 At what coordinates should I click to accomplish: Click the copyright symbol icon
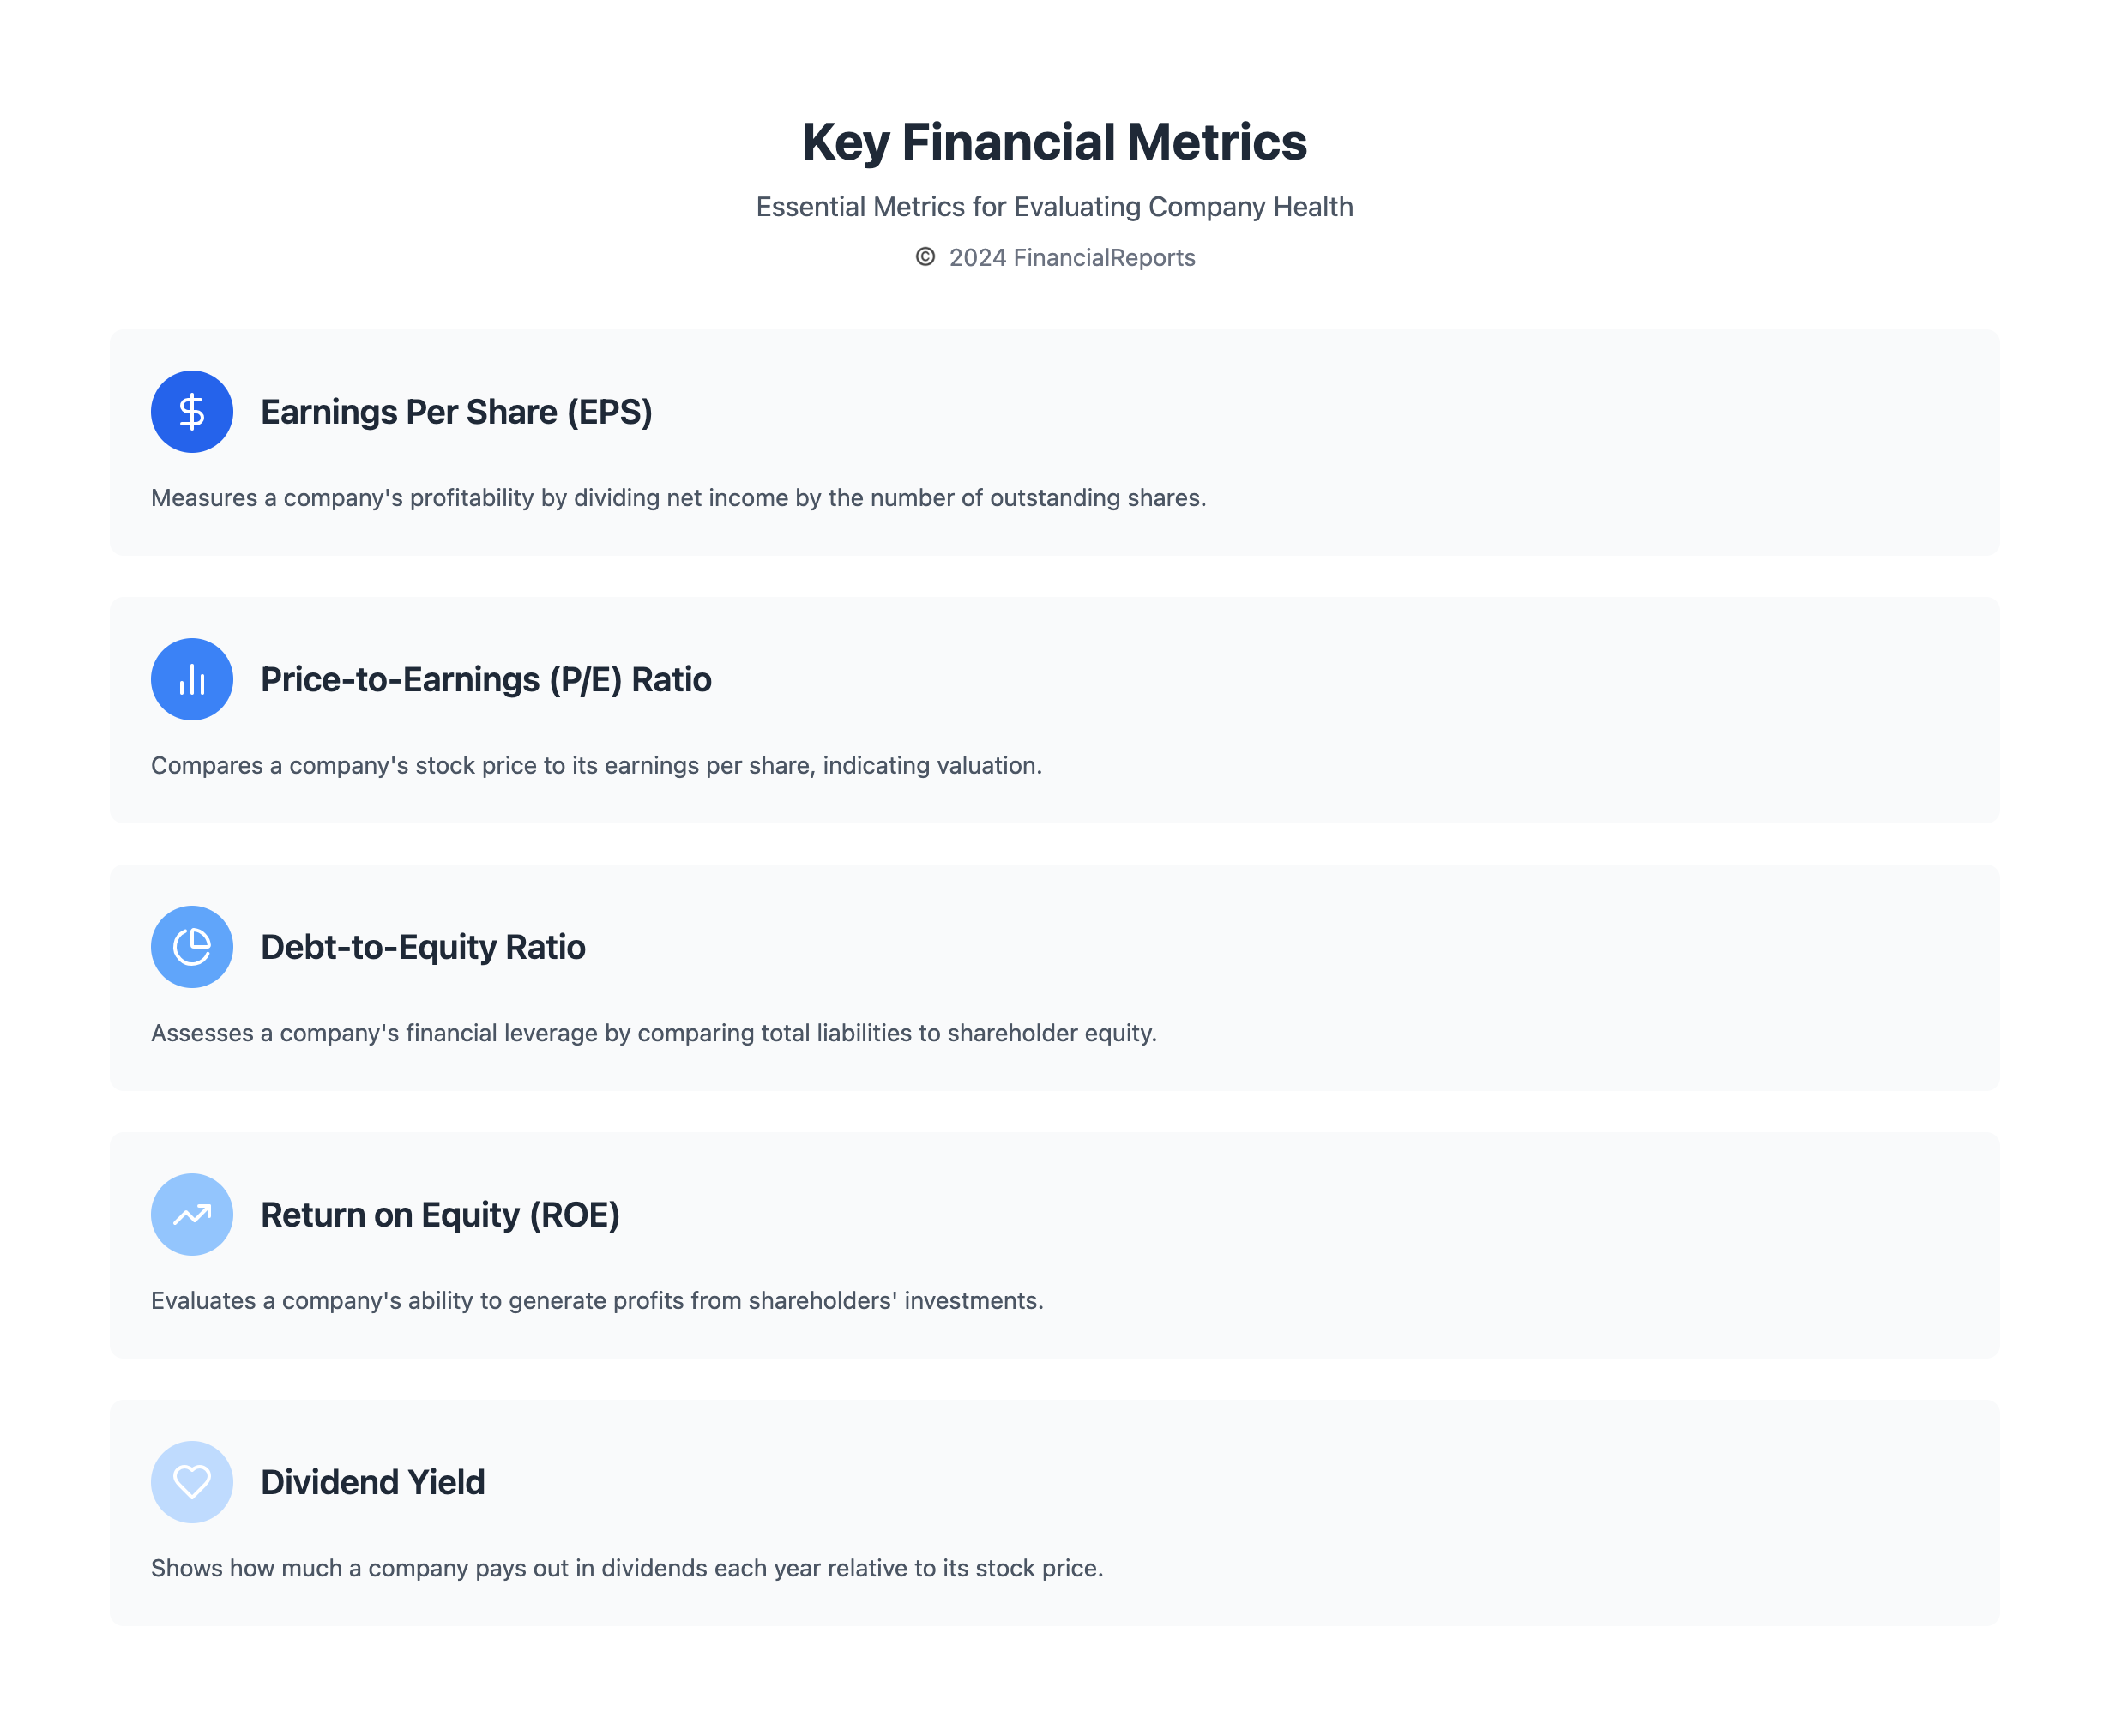tap(925, 257)
